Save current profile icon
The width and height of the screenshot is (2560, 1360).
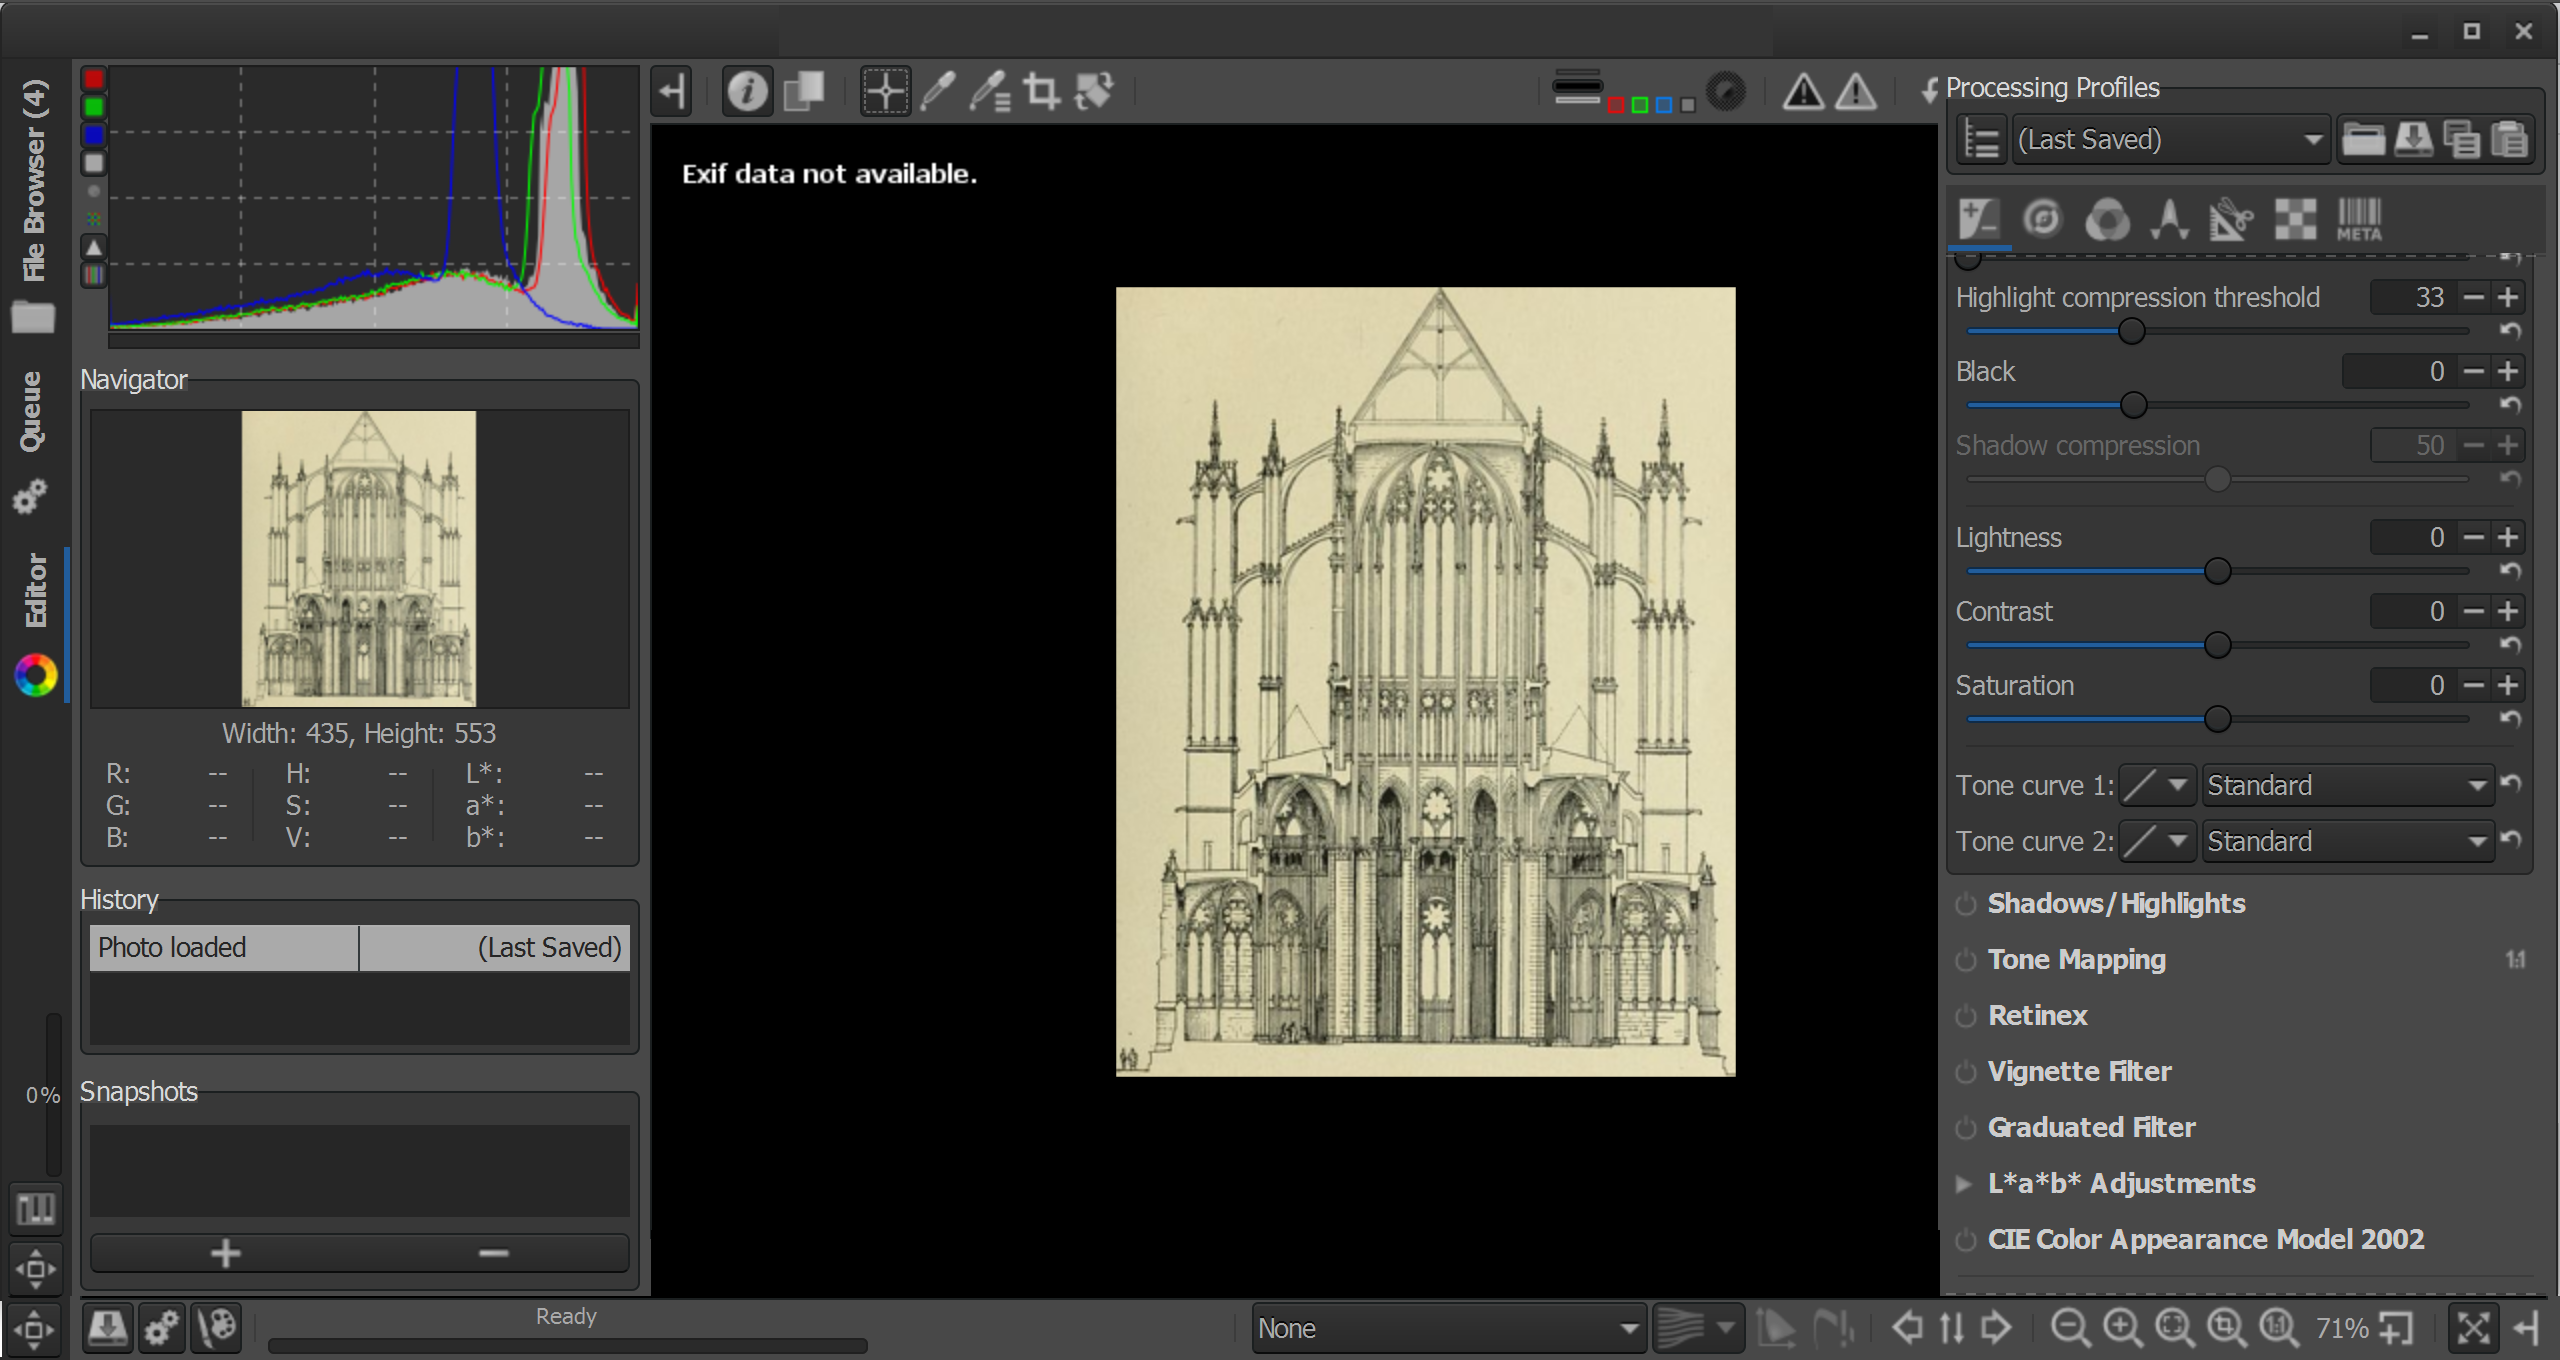tap(2413, 140)
